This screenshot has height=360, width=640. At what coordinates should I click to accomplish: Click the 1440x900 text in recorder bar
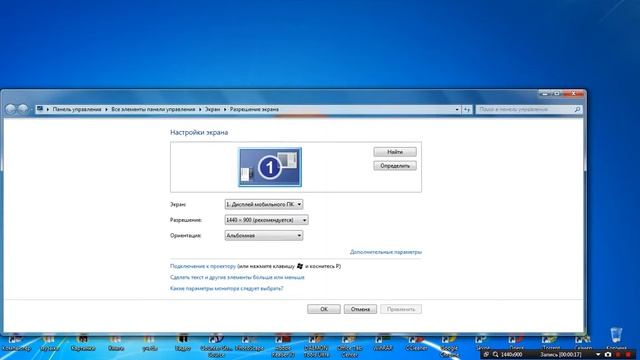pyautogui.click(x=511, y=355)
